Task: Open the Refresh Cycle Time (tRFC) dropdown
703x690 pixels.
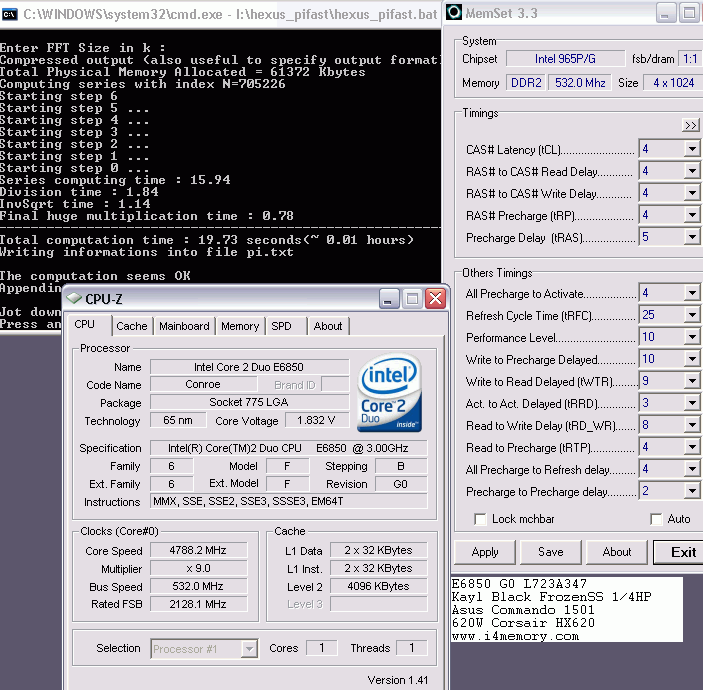Action: click(692, 315)
